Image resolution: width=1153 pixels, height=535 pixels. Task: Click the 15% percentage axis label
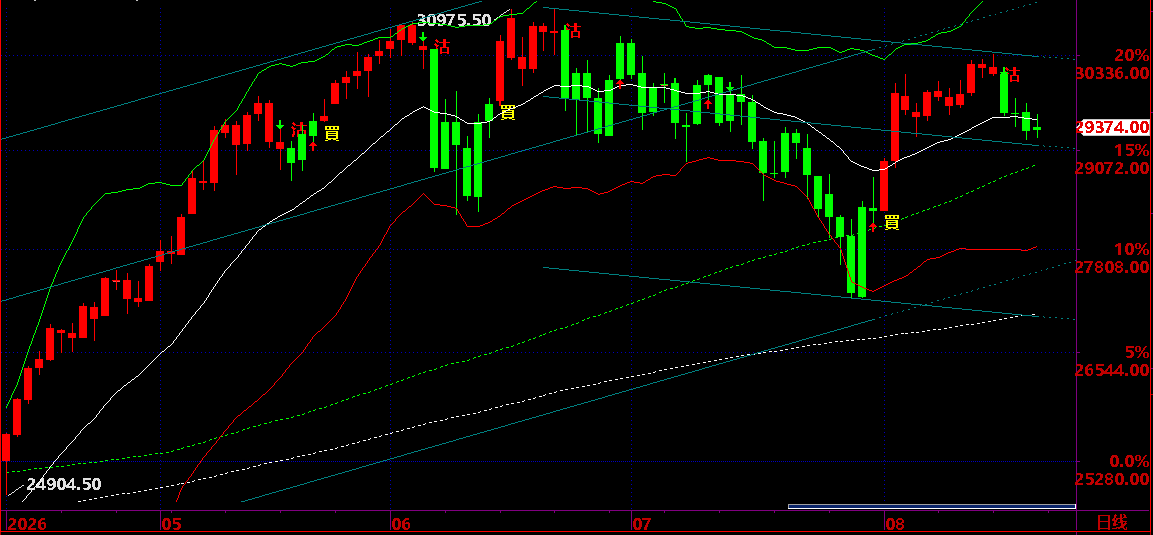pos(1131,150)
